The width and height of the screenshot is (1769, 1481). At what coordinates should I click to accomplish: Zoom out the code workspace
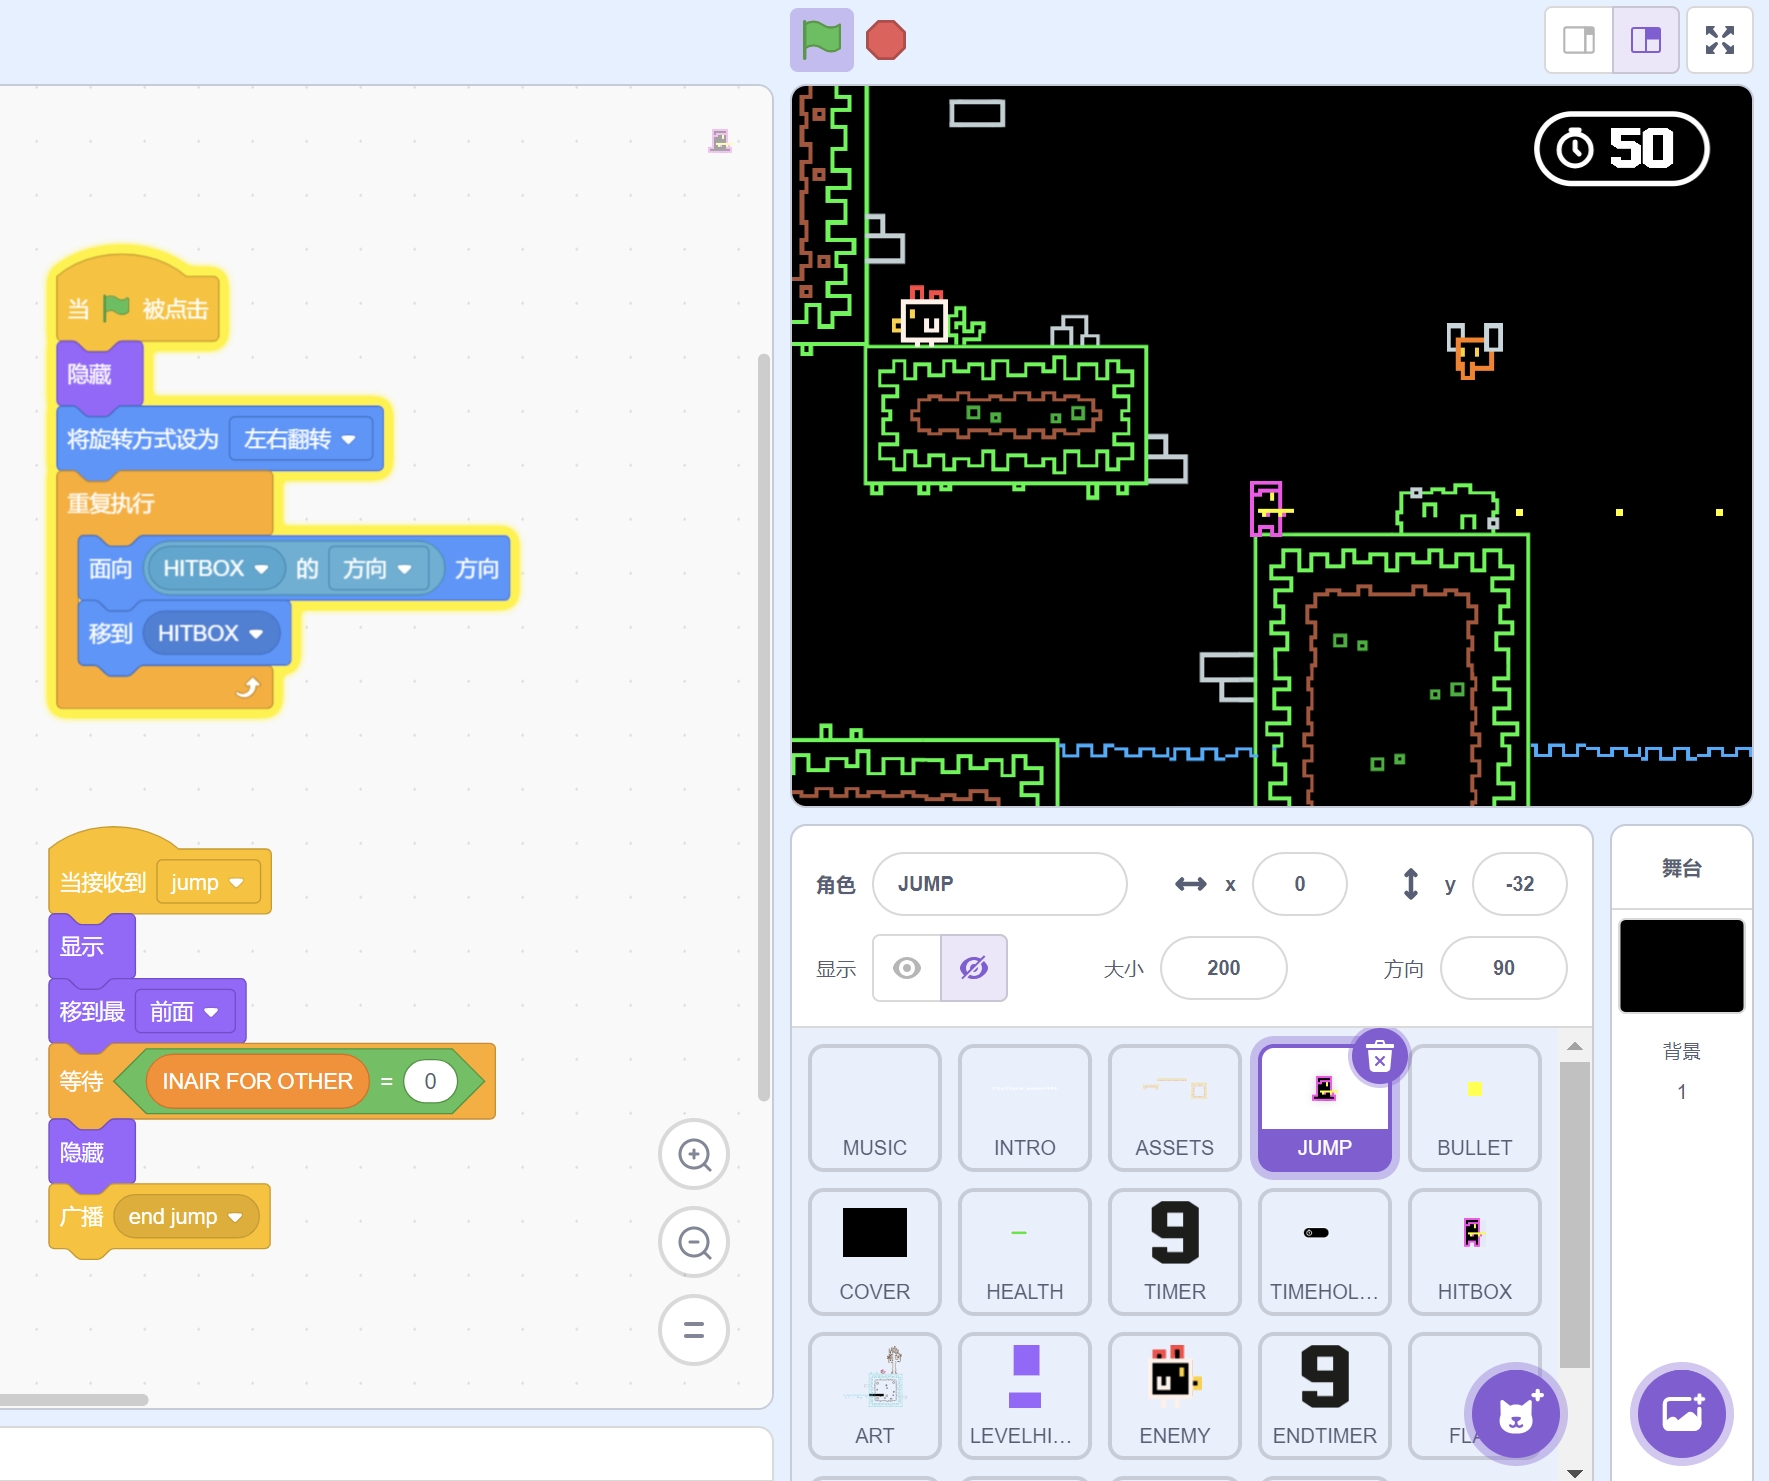point(694,1243)
